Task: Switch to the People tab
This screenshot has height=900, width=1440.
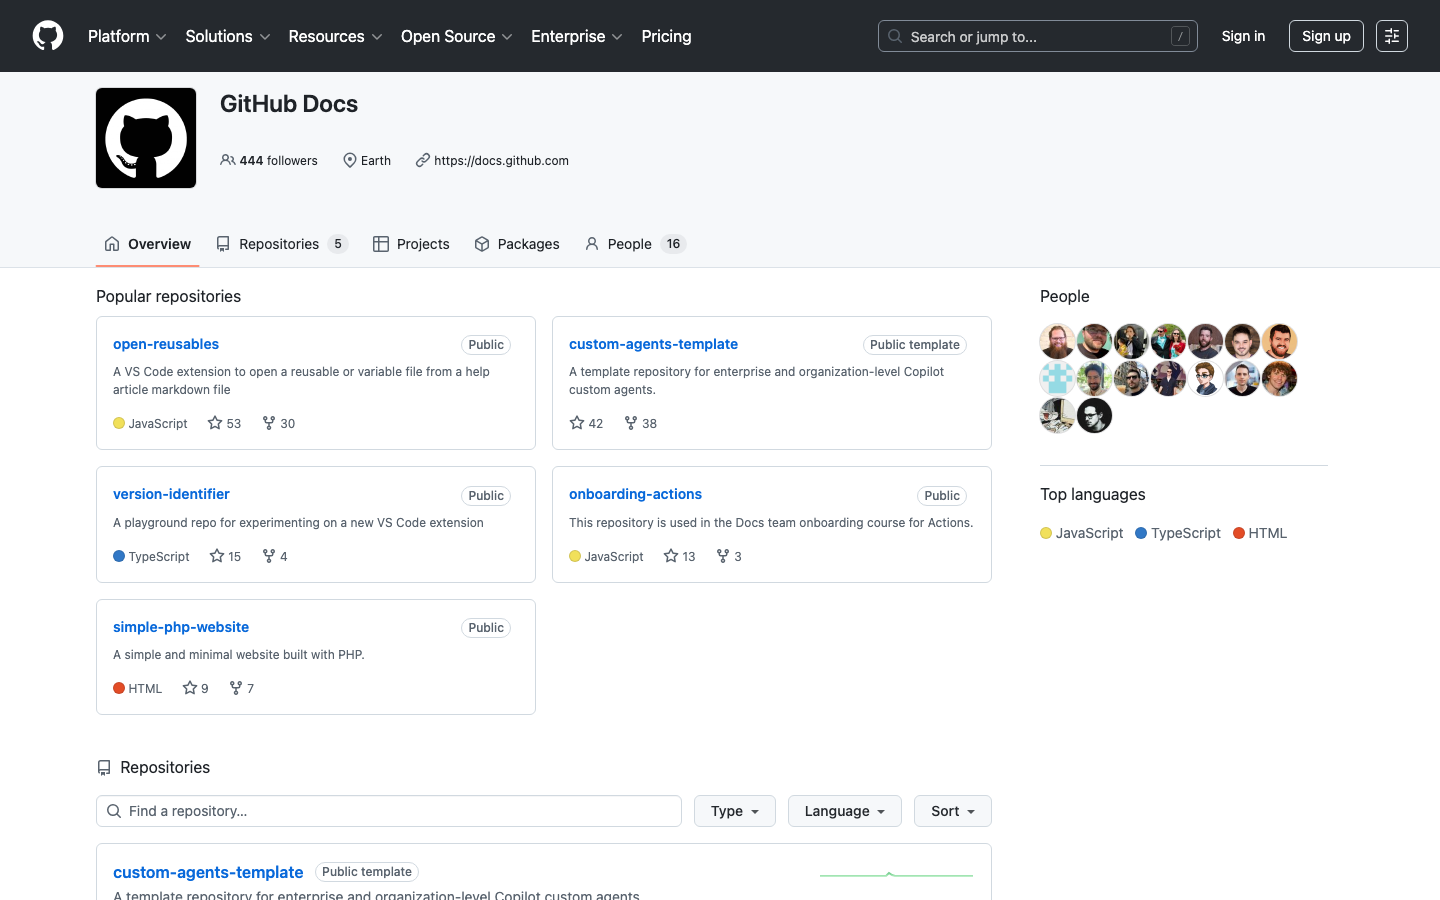Action: pos(635,244)
